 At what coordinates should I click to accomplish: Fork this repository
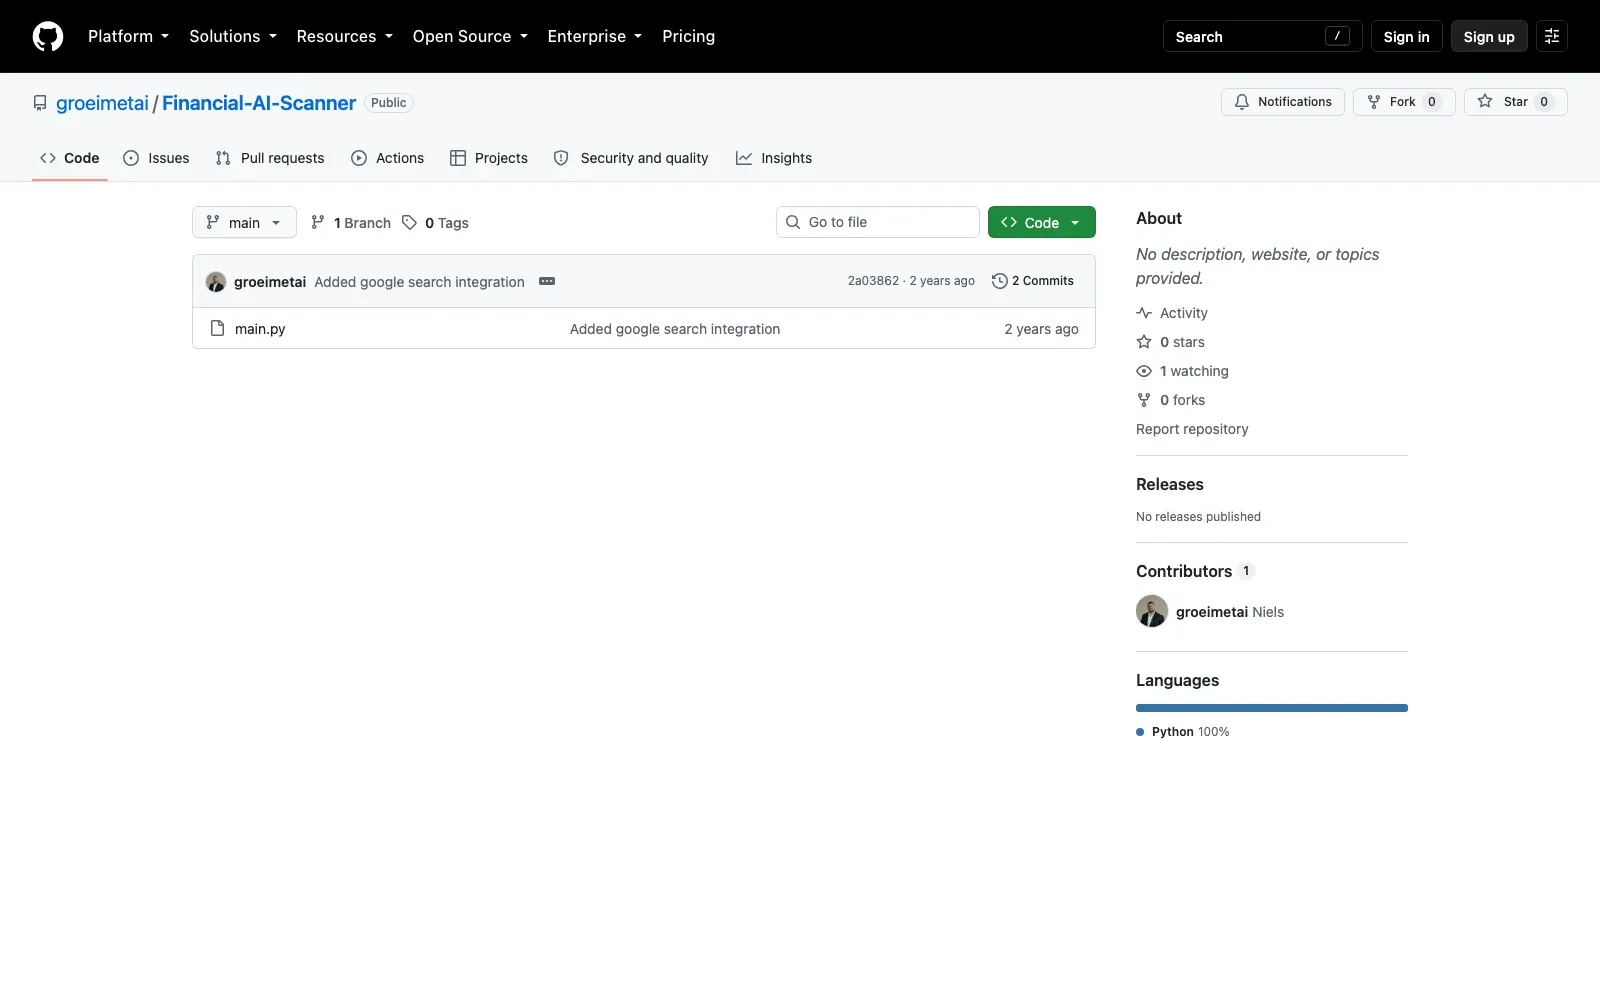(1404, 102)
